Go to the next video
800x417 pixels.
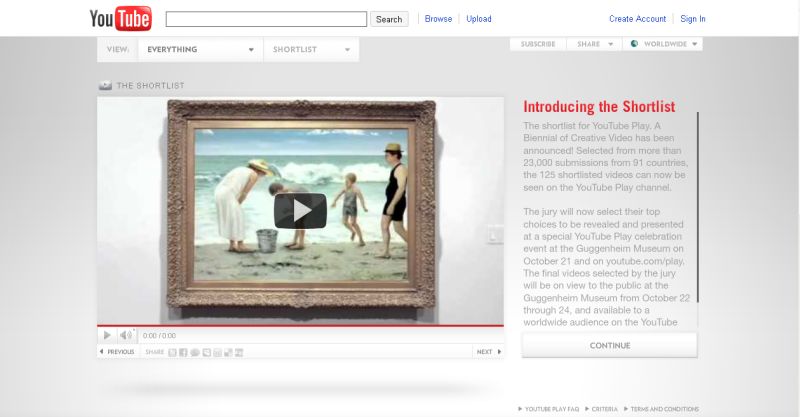tap(489, 352)
